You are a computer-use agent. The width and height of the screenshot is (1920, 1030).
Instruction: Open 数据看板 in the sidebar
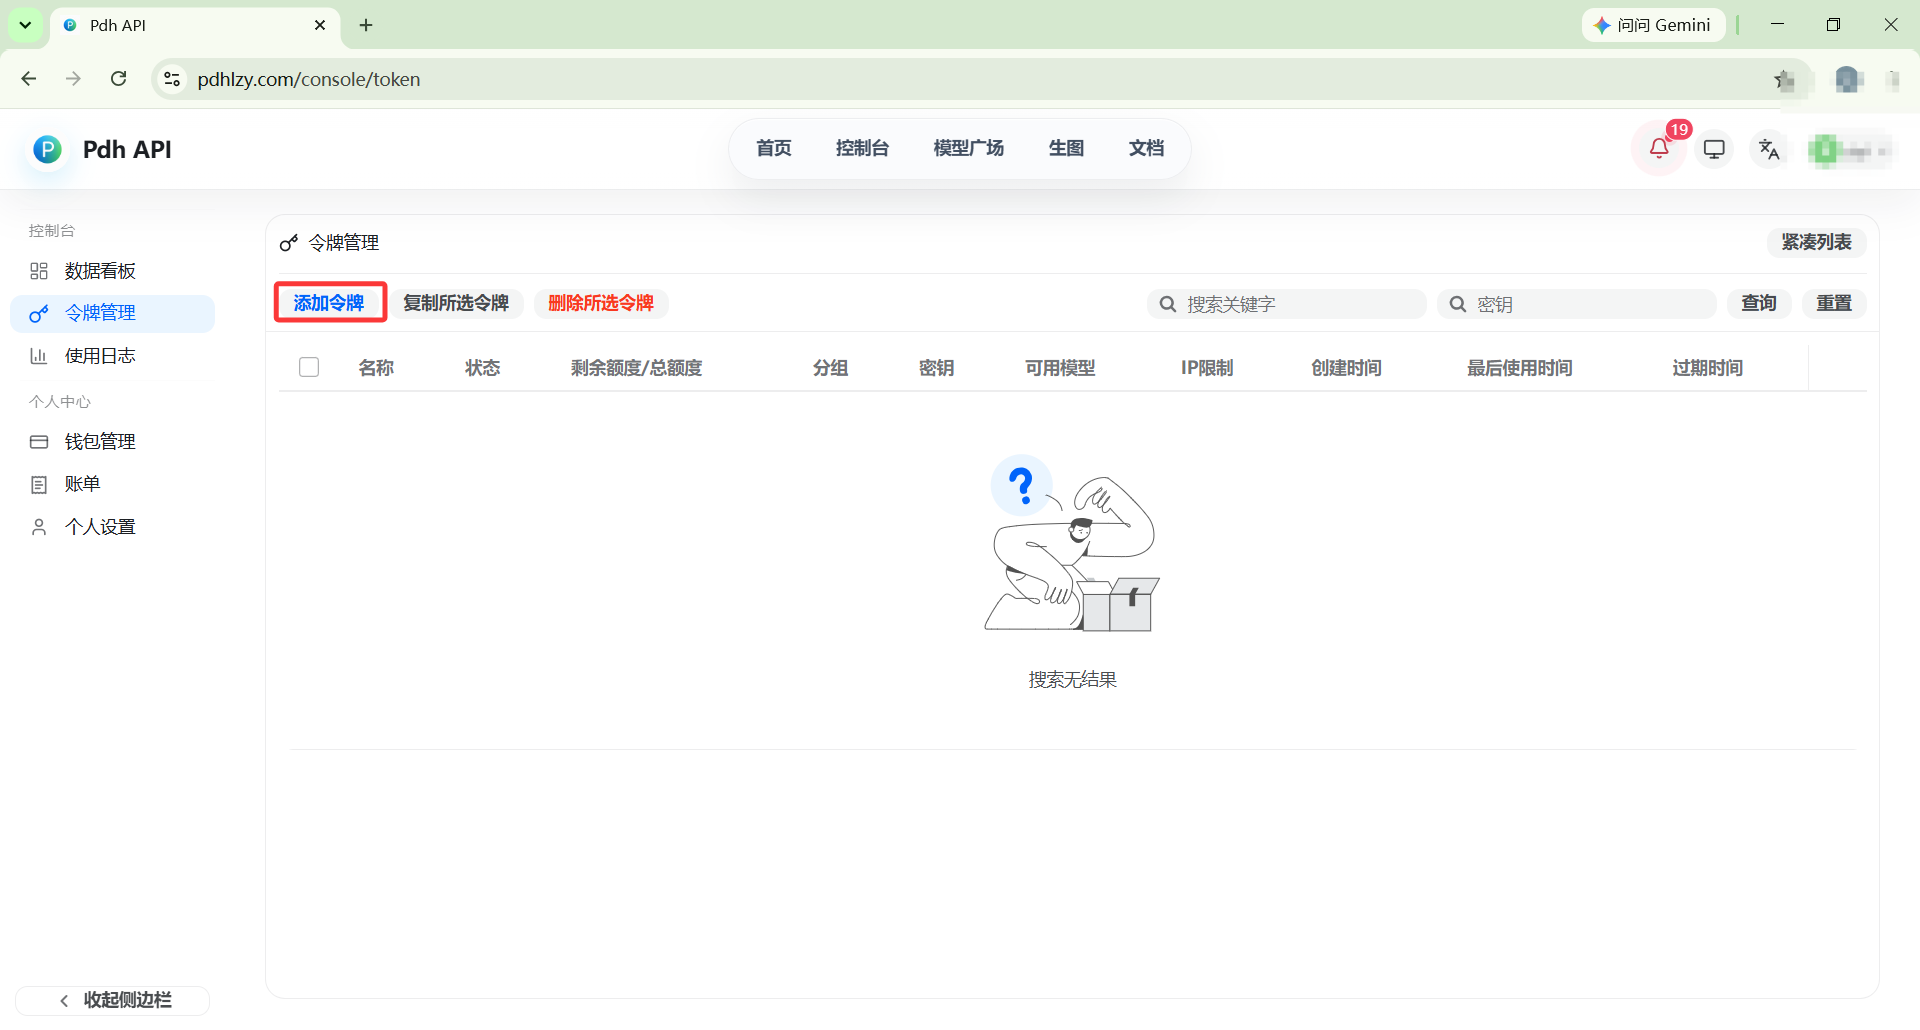(x=112, y=271)
